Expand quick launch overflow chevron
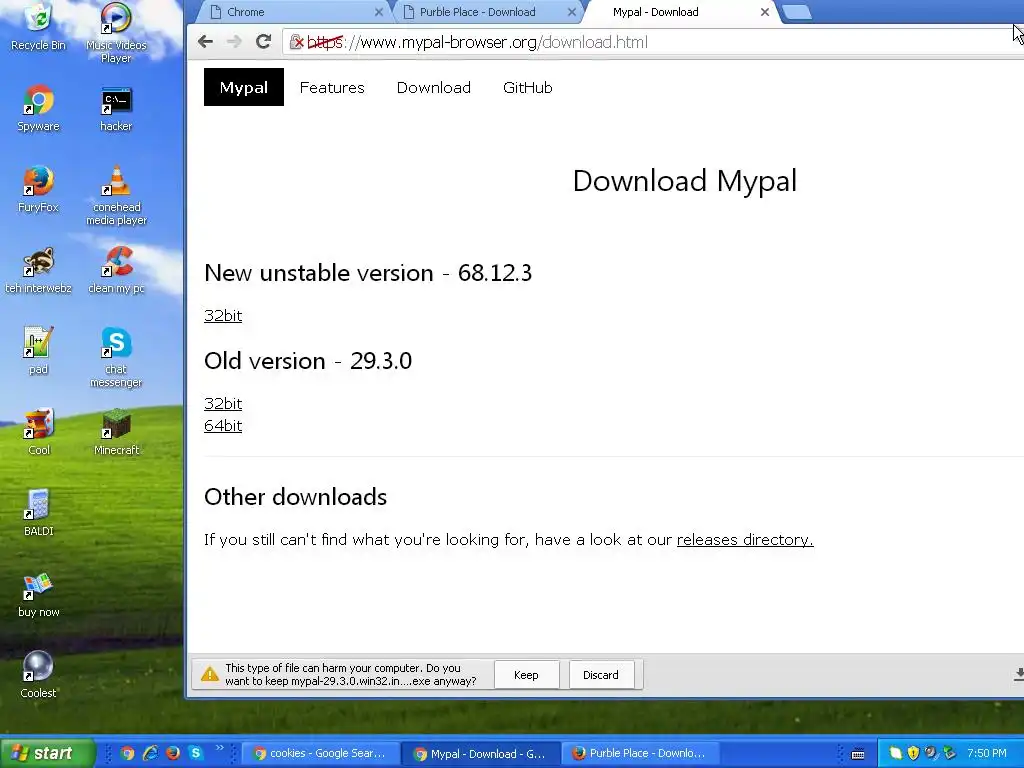The width and height of the screenshot is (1024, 768). [x=219, y=748]
